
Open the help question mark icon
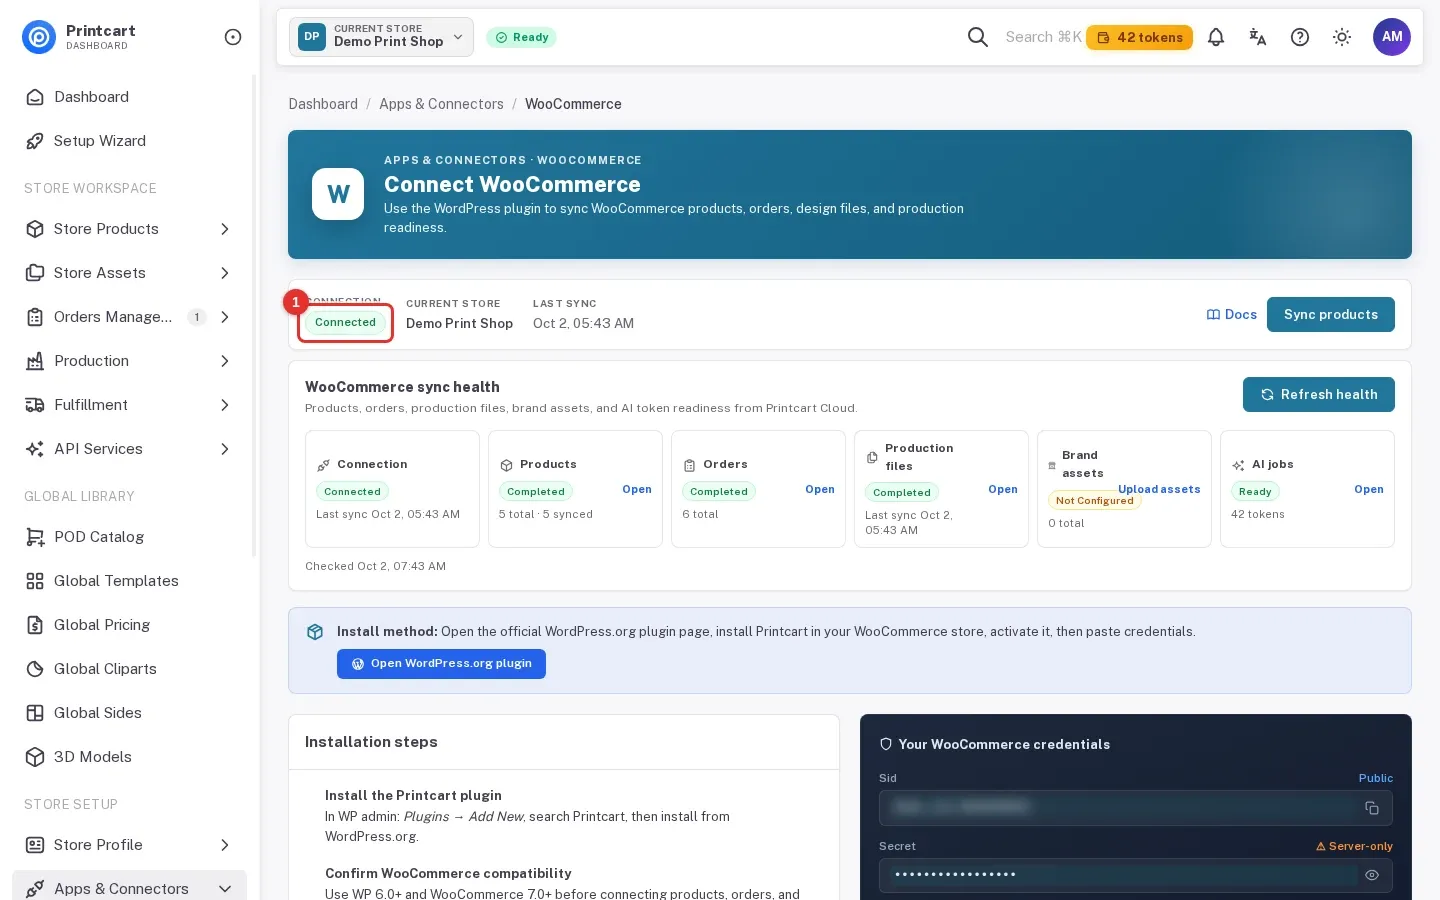pyautogui.click(x=1300, y=37)
